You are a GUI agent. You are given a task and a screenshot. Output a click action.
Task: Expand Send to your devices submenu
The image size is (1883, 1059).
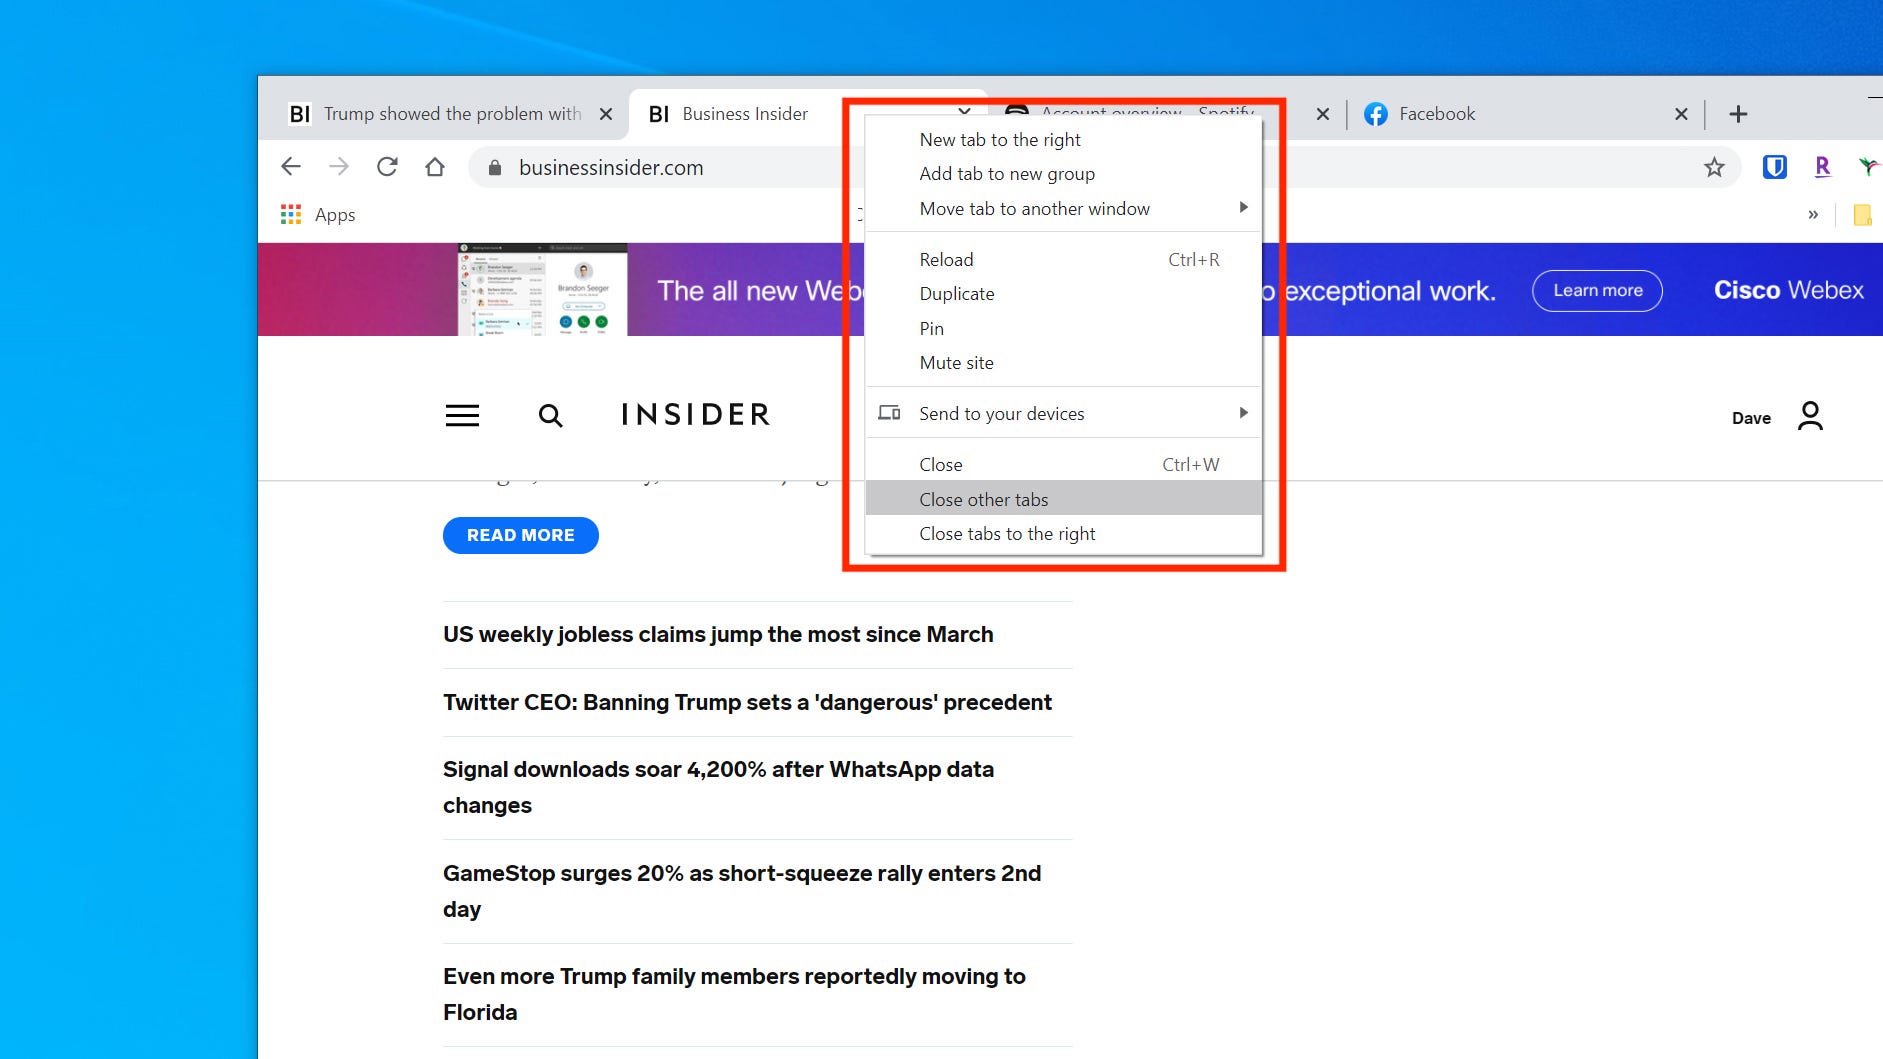click(1063, 413)
